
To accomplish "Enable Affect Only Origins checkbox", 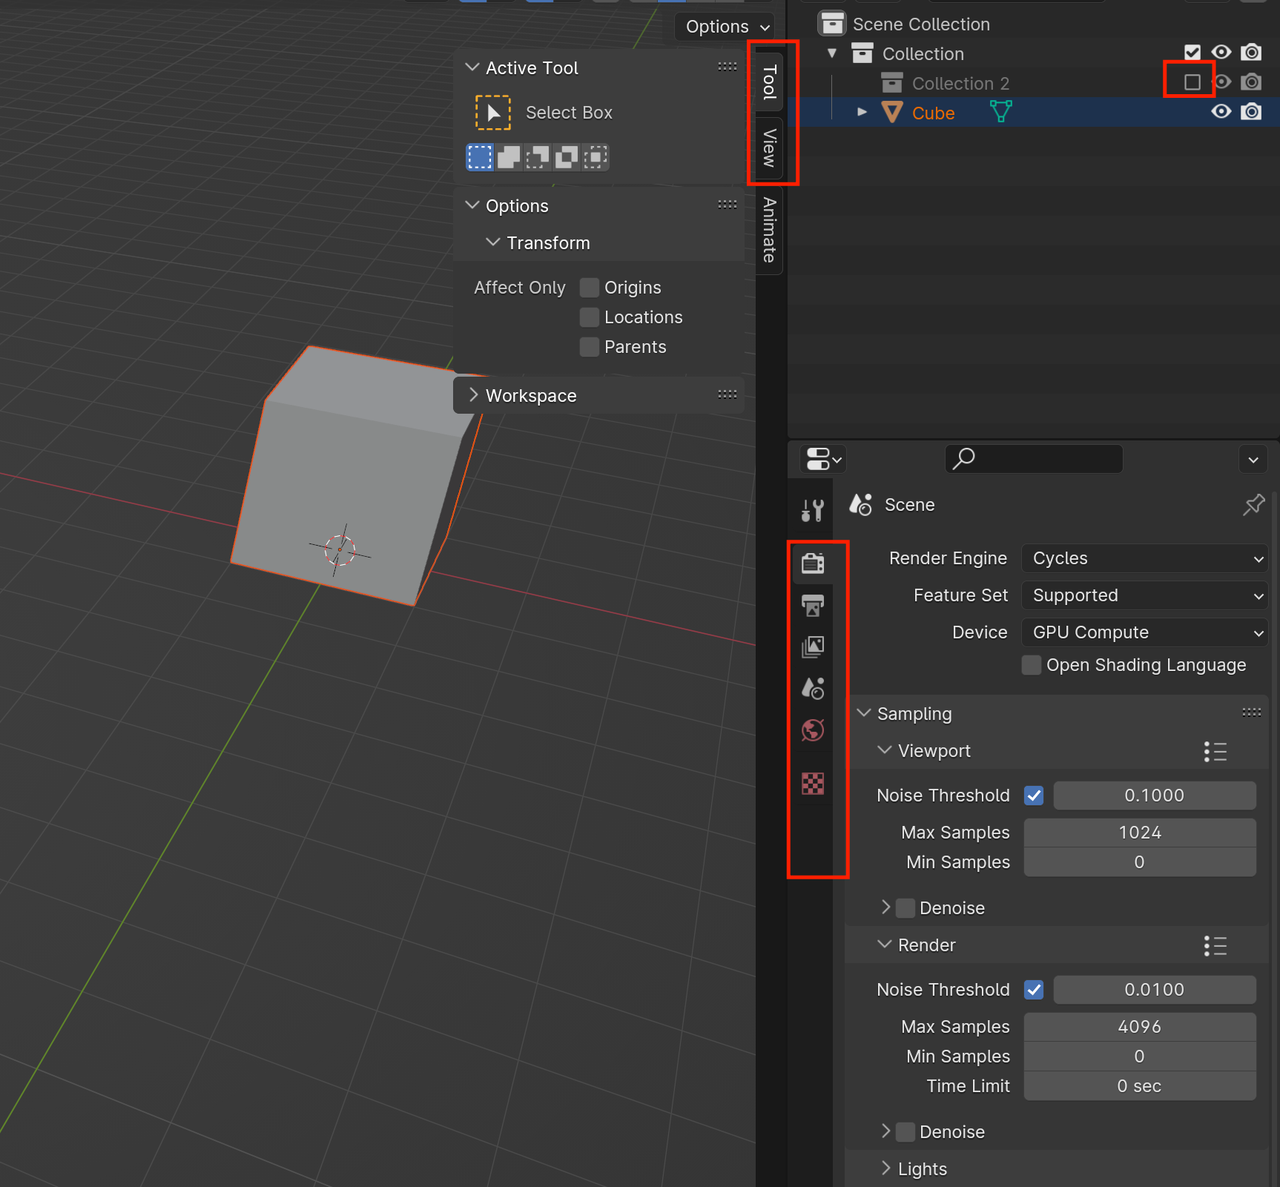I will tap(590, 288).
